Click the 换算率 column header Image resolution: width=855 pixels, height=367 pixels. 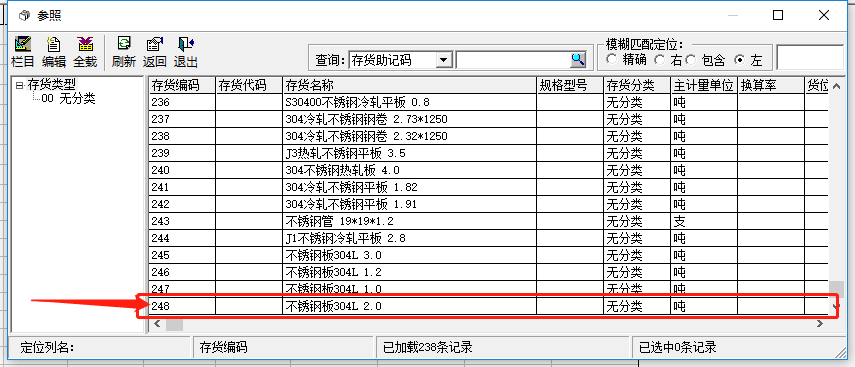point(771,85)
